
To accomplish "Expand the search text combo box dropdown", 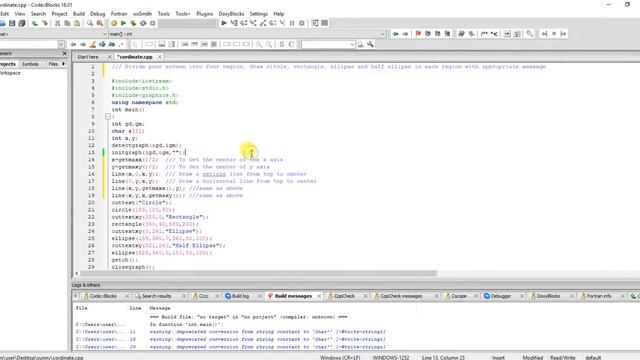I will pos(351,44).
